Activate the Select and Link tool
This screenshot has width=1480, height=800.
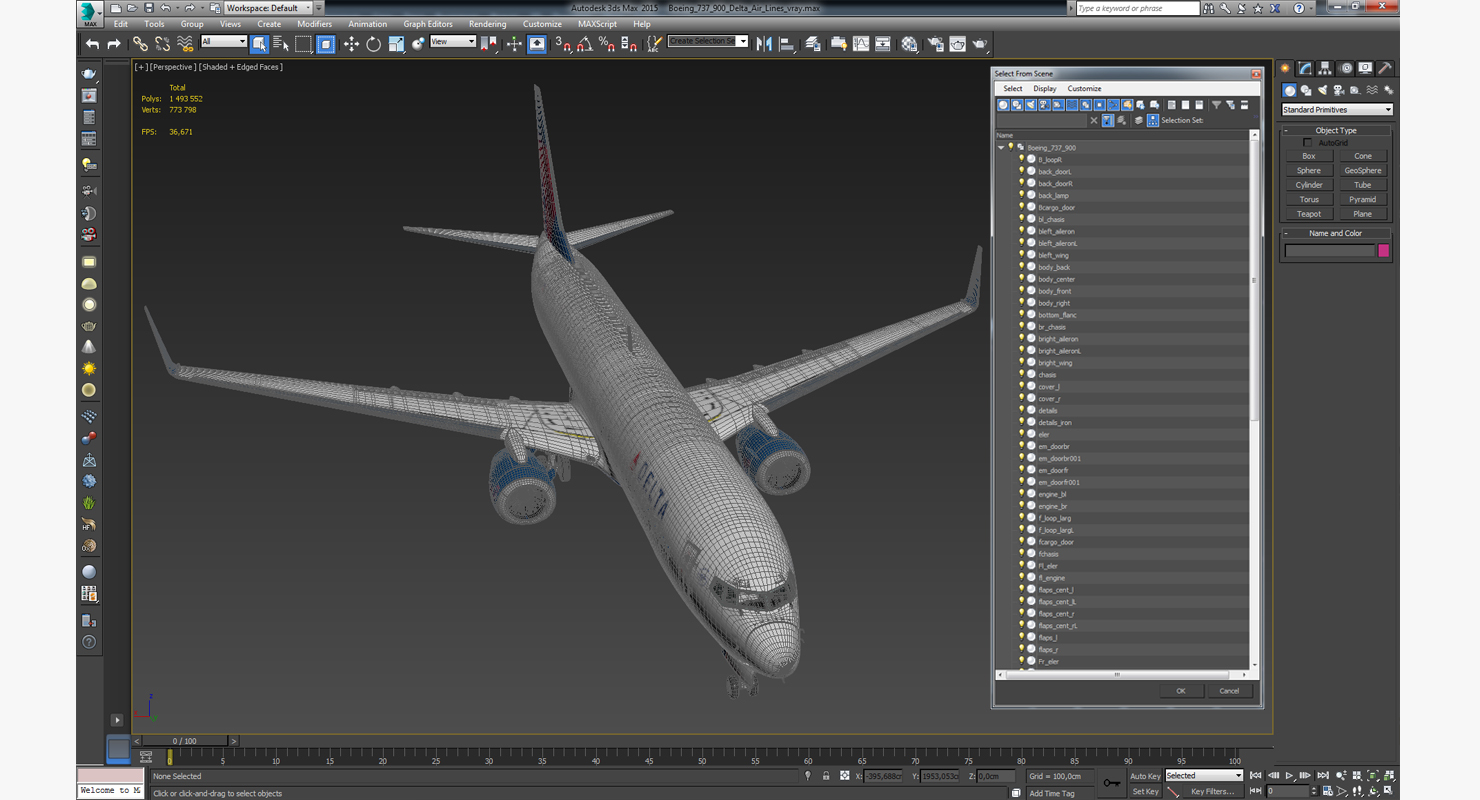point(140,44)
